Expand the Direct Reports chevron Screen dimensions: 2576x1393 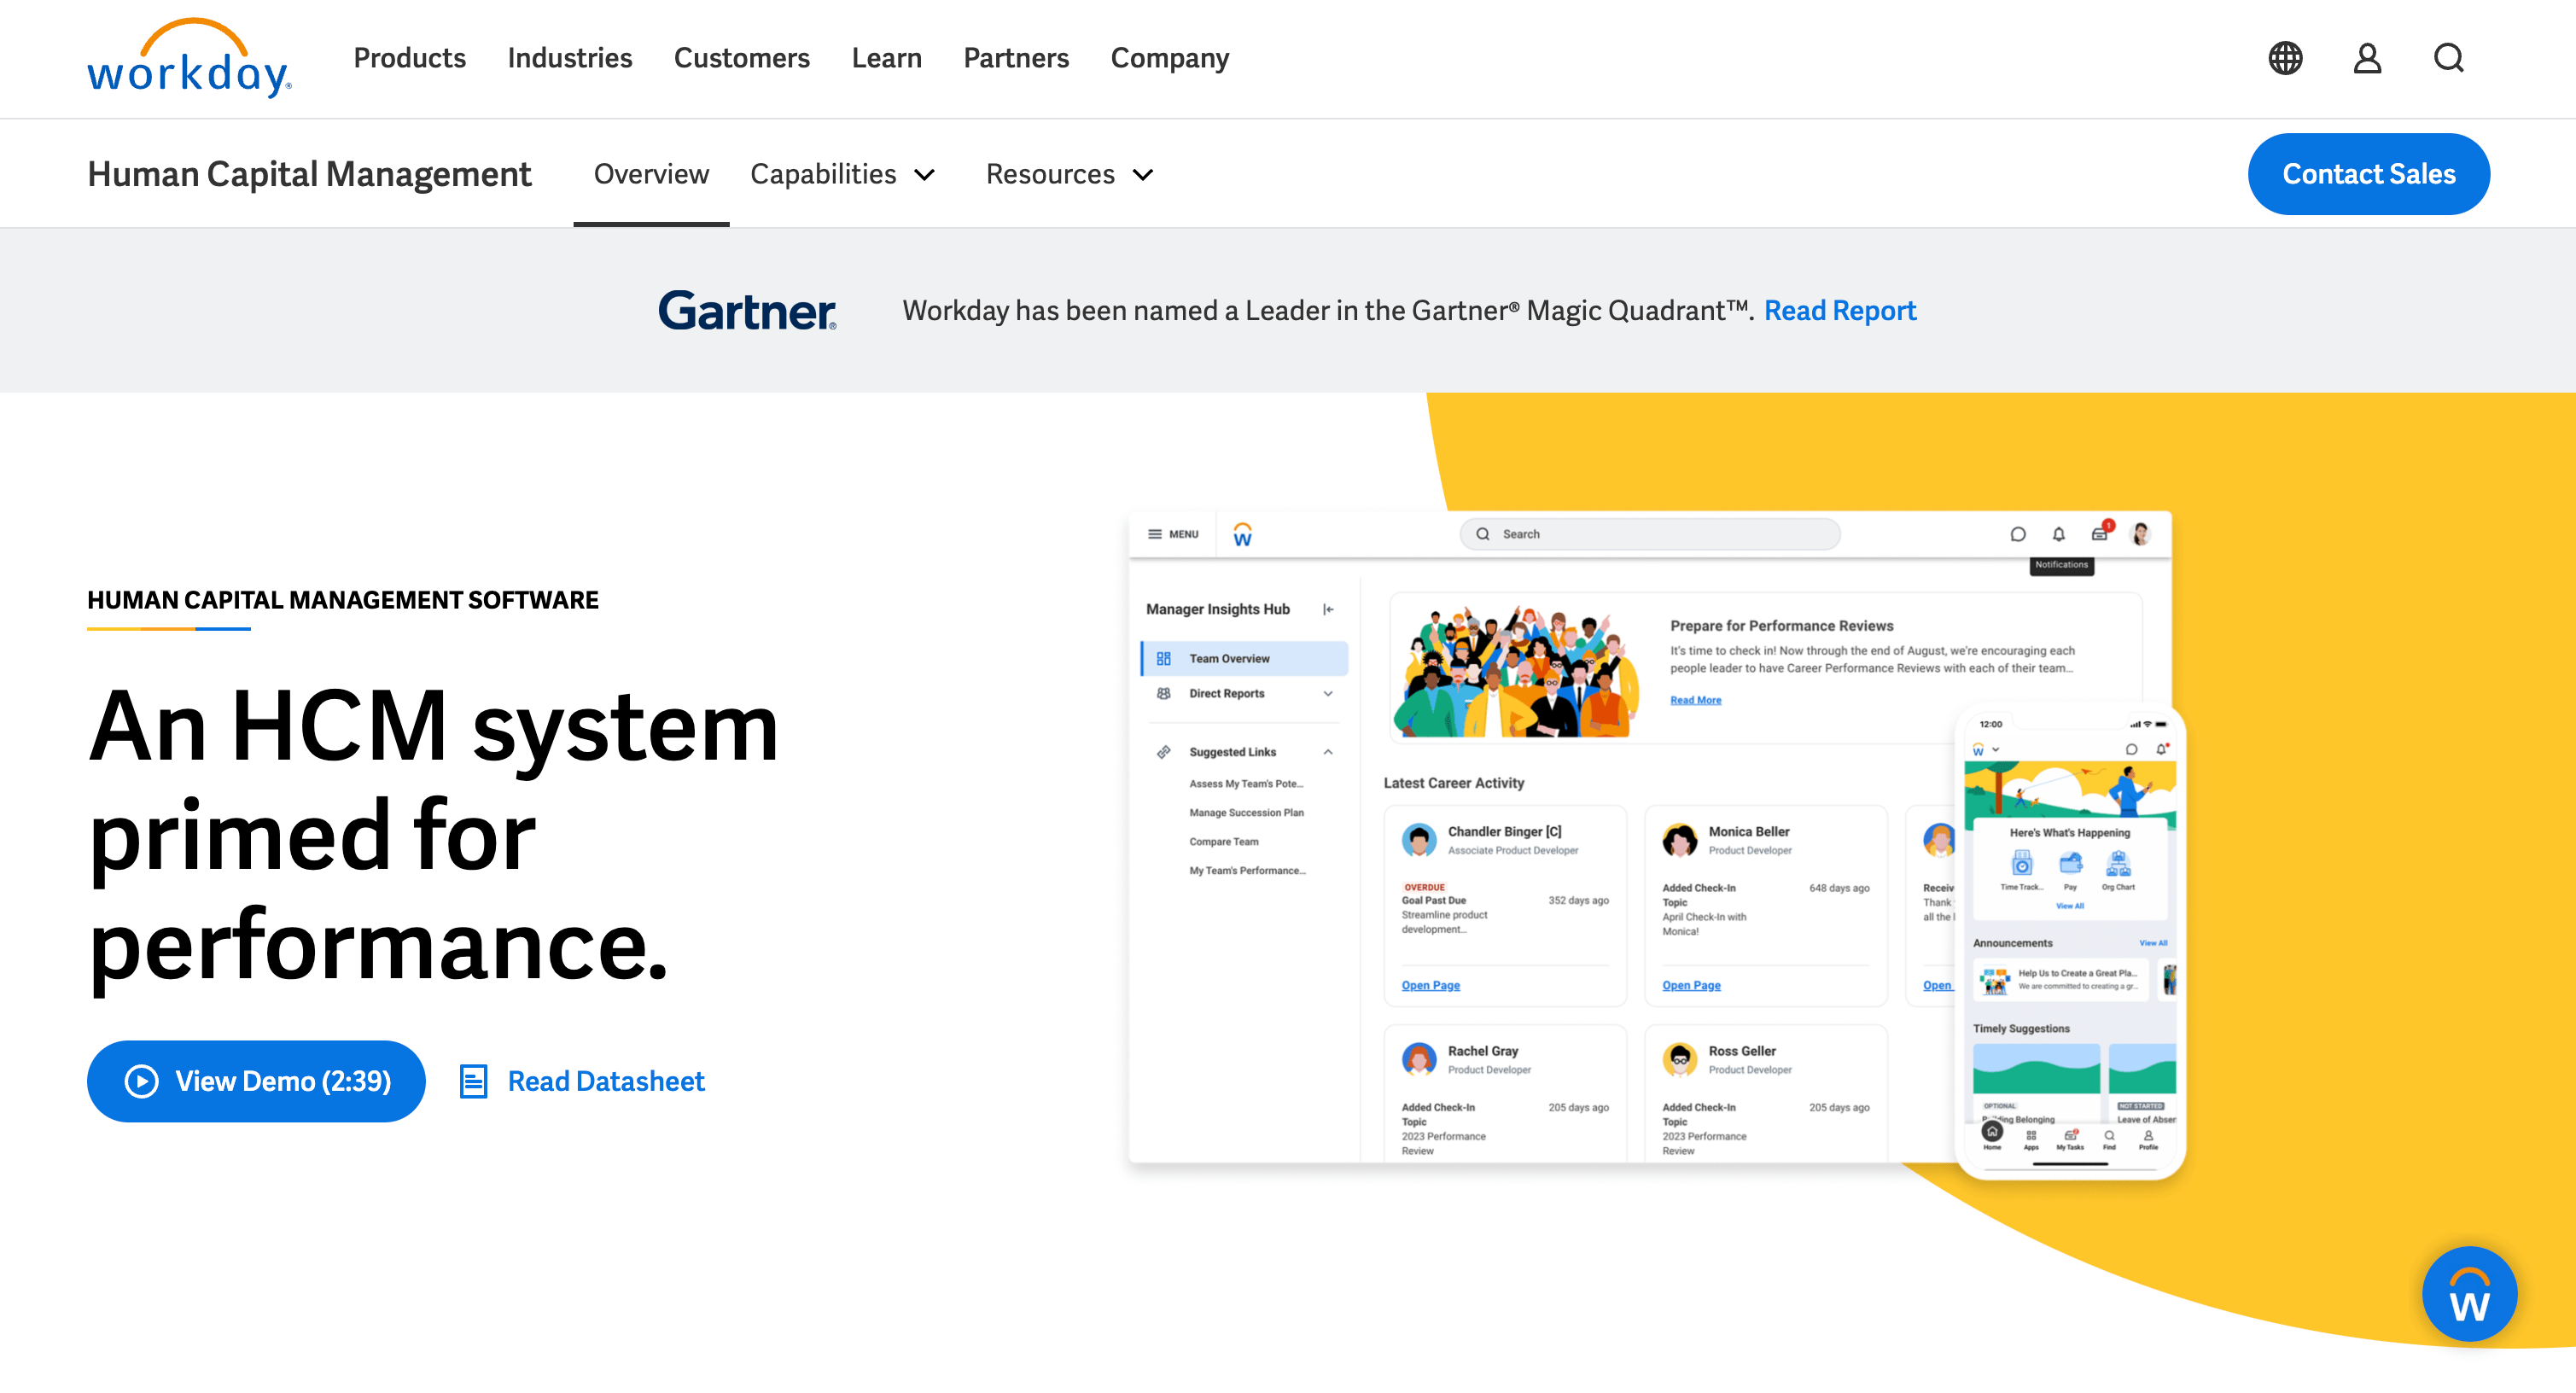1328,693
